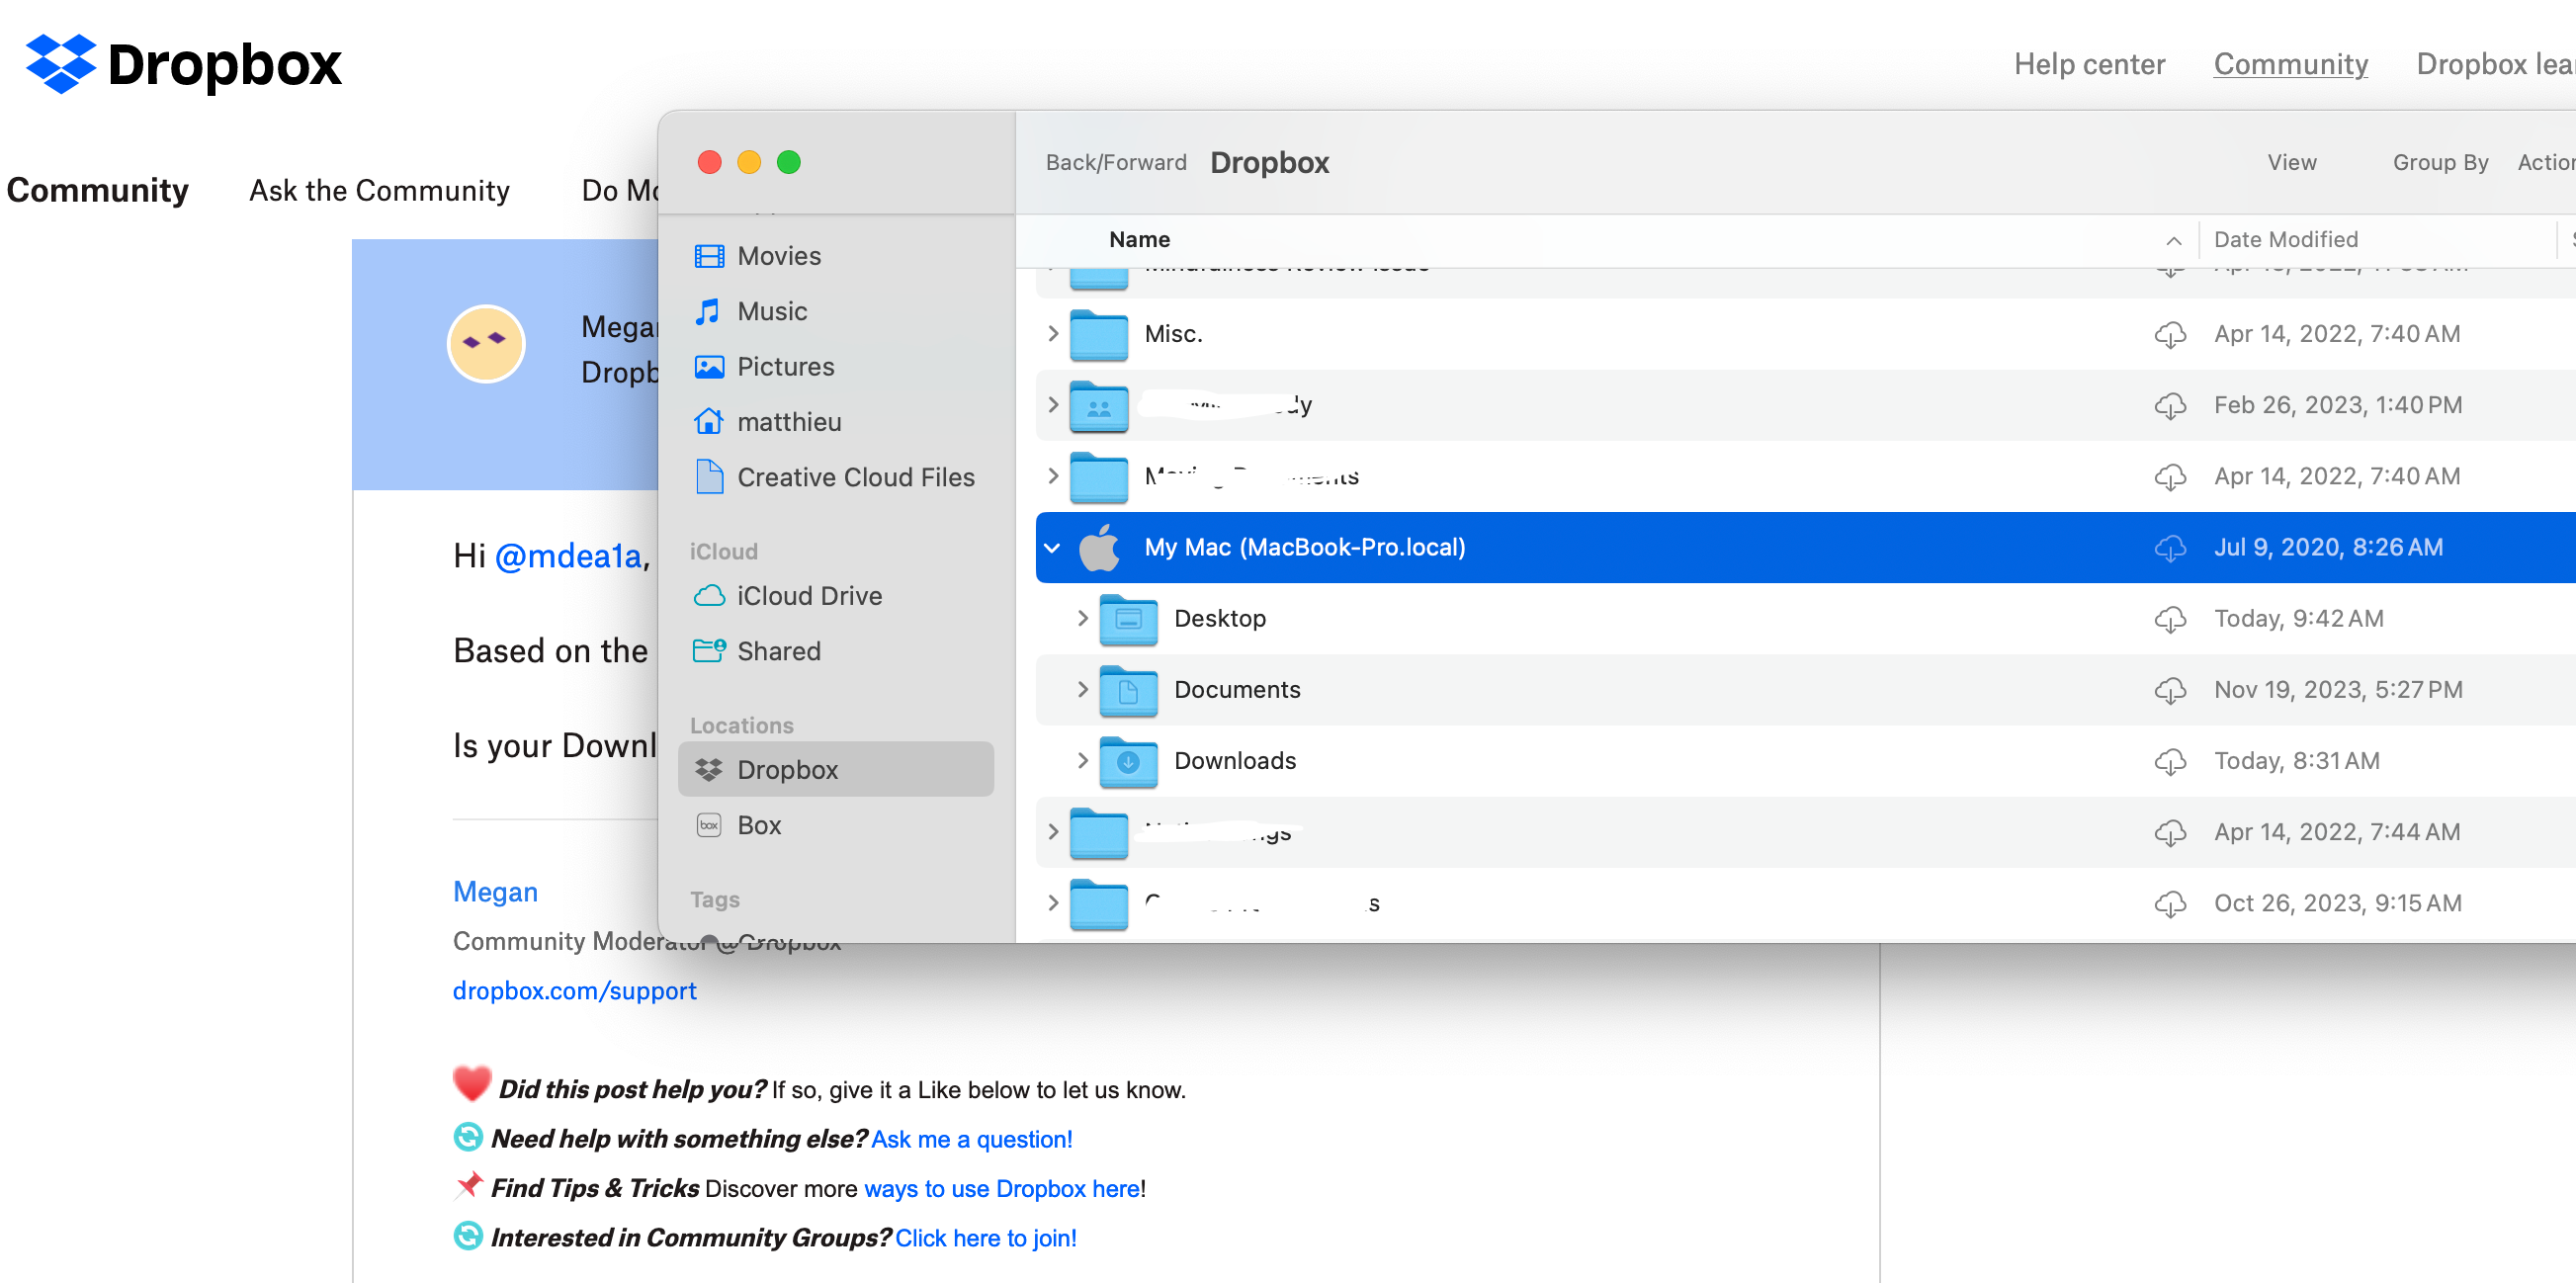The height and width of the screenshot is (1283, 2576).
Task: Open Ask the Community tab
Action: coord(379,190)
